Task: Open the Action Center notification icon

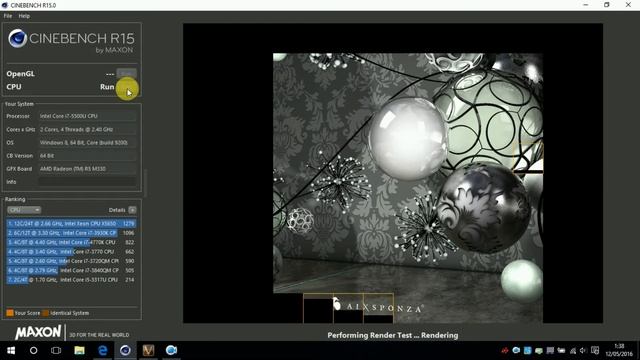Action: [595, 351]
